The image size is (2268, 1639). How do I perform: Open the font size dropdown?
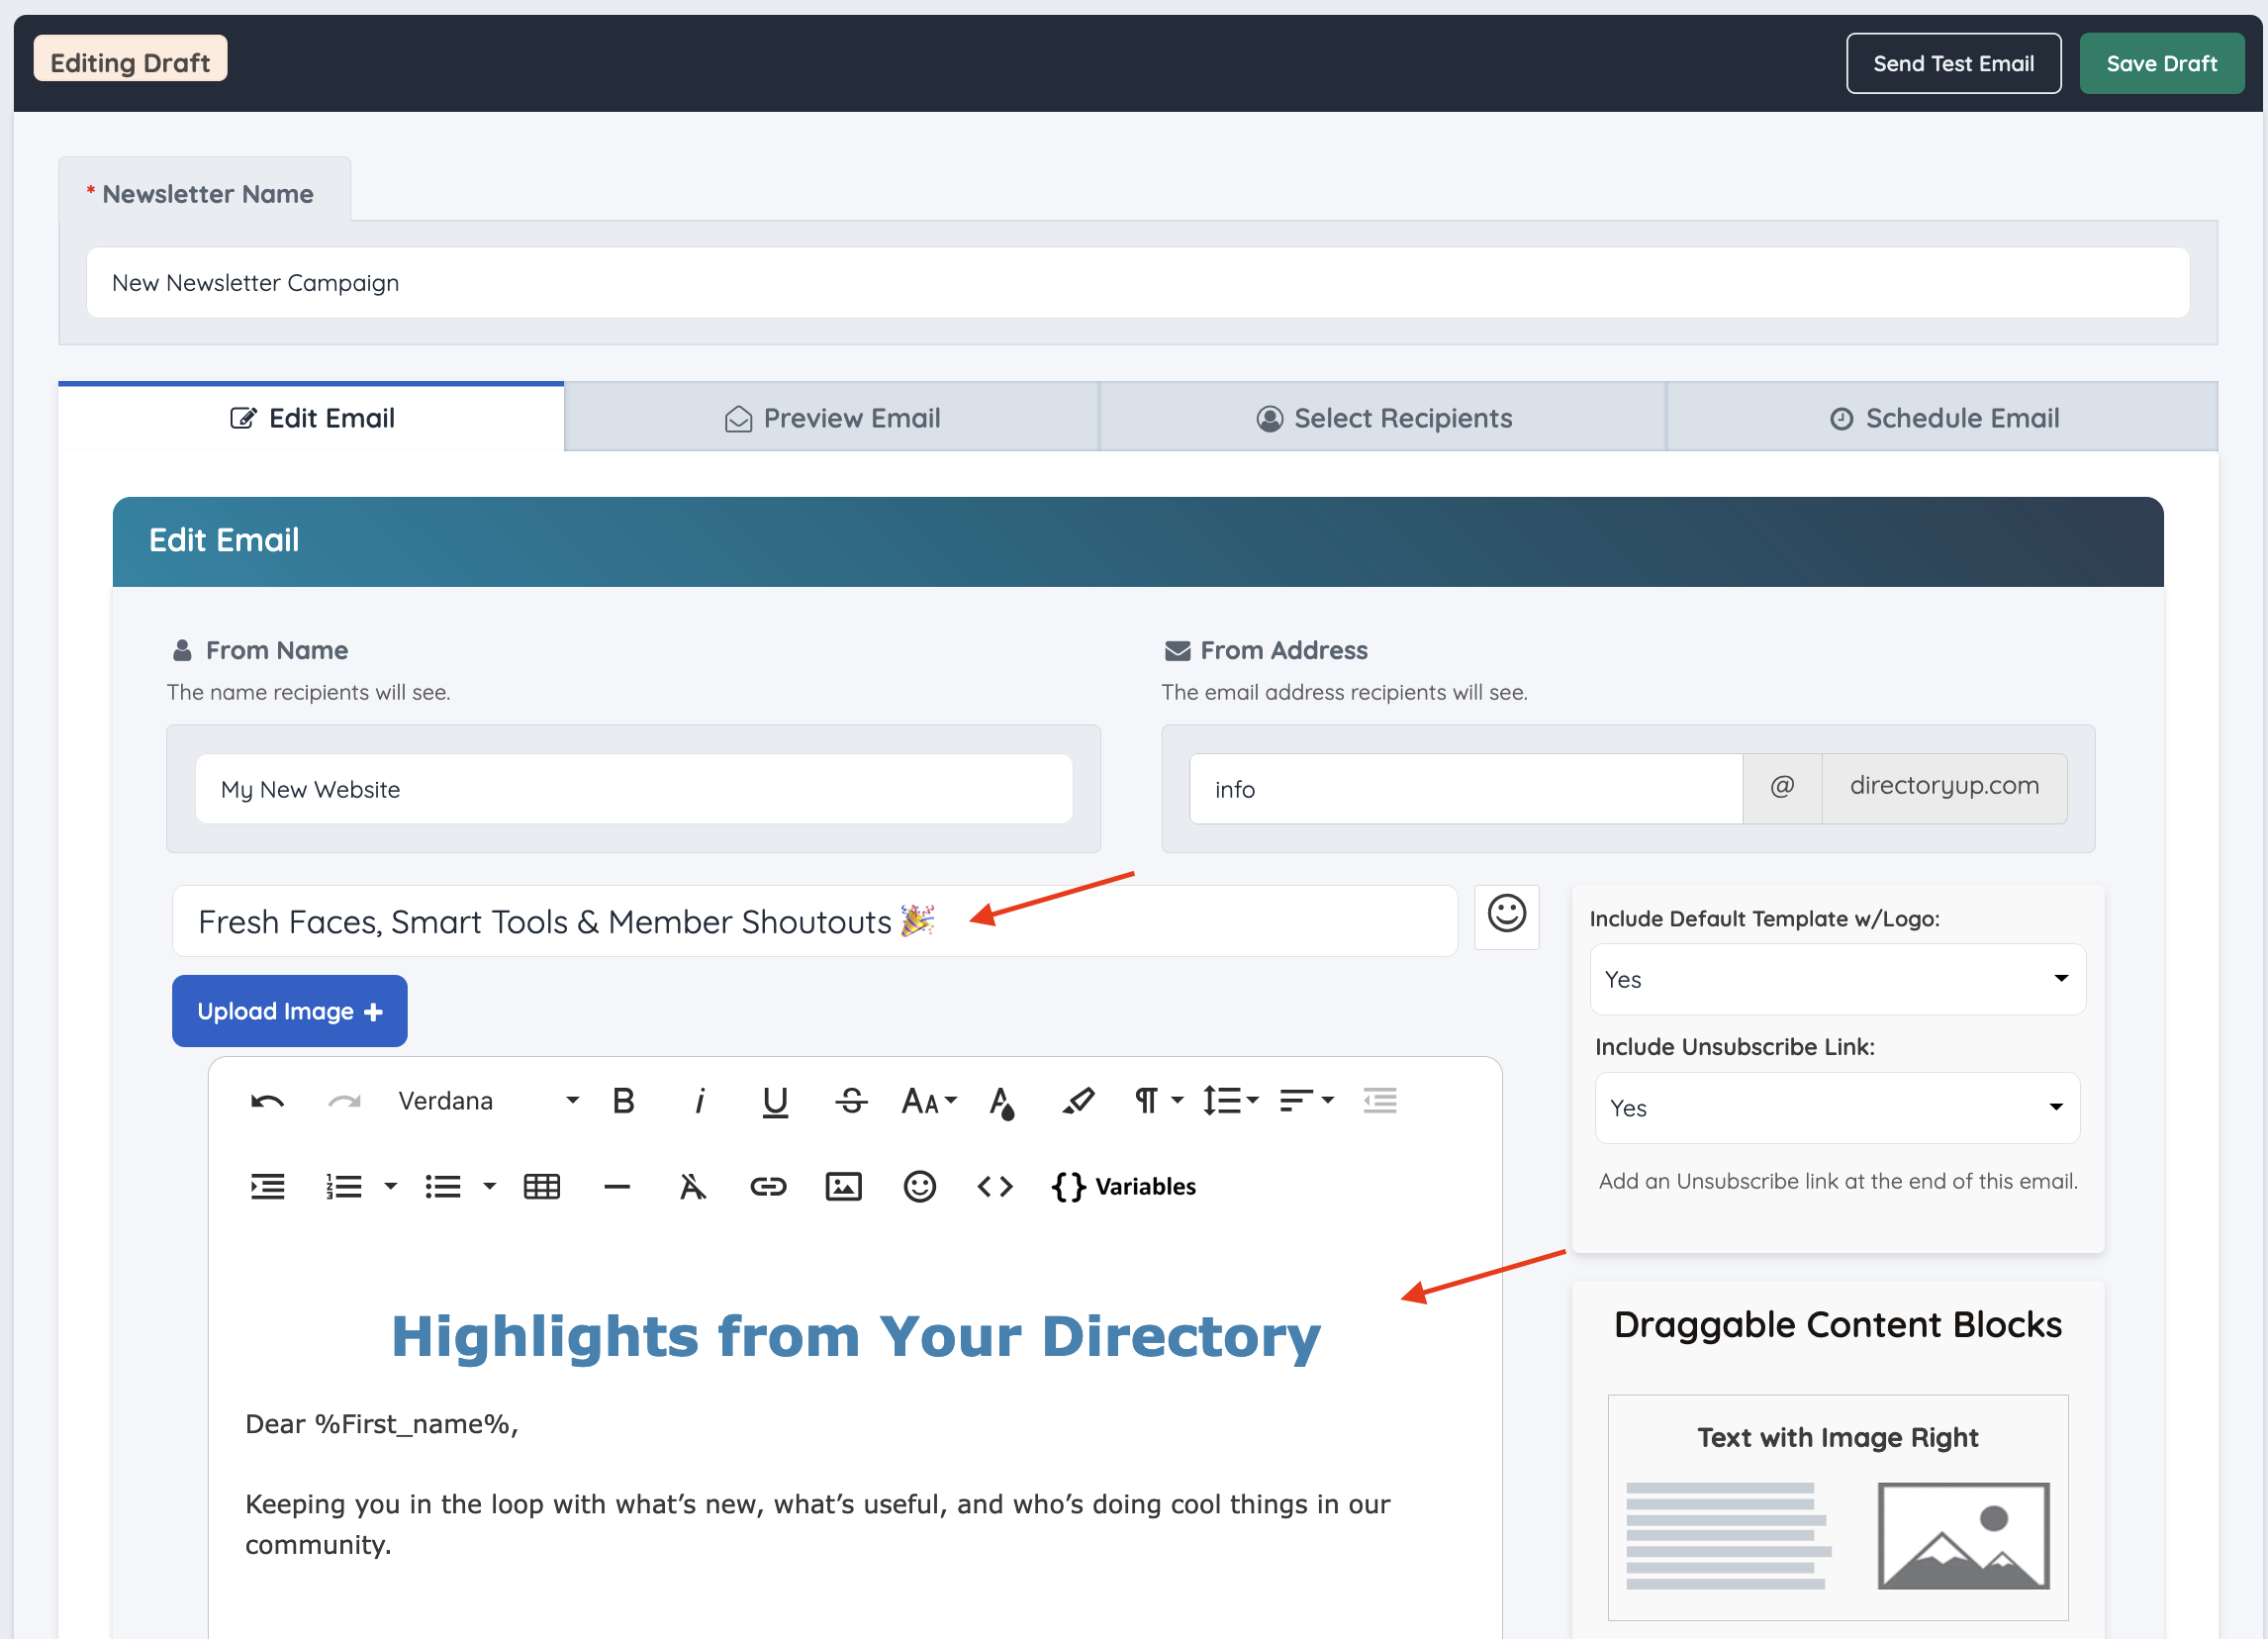pyautogui.click(x=929, y=1101)
